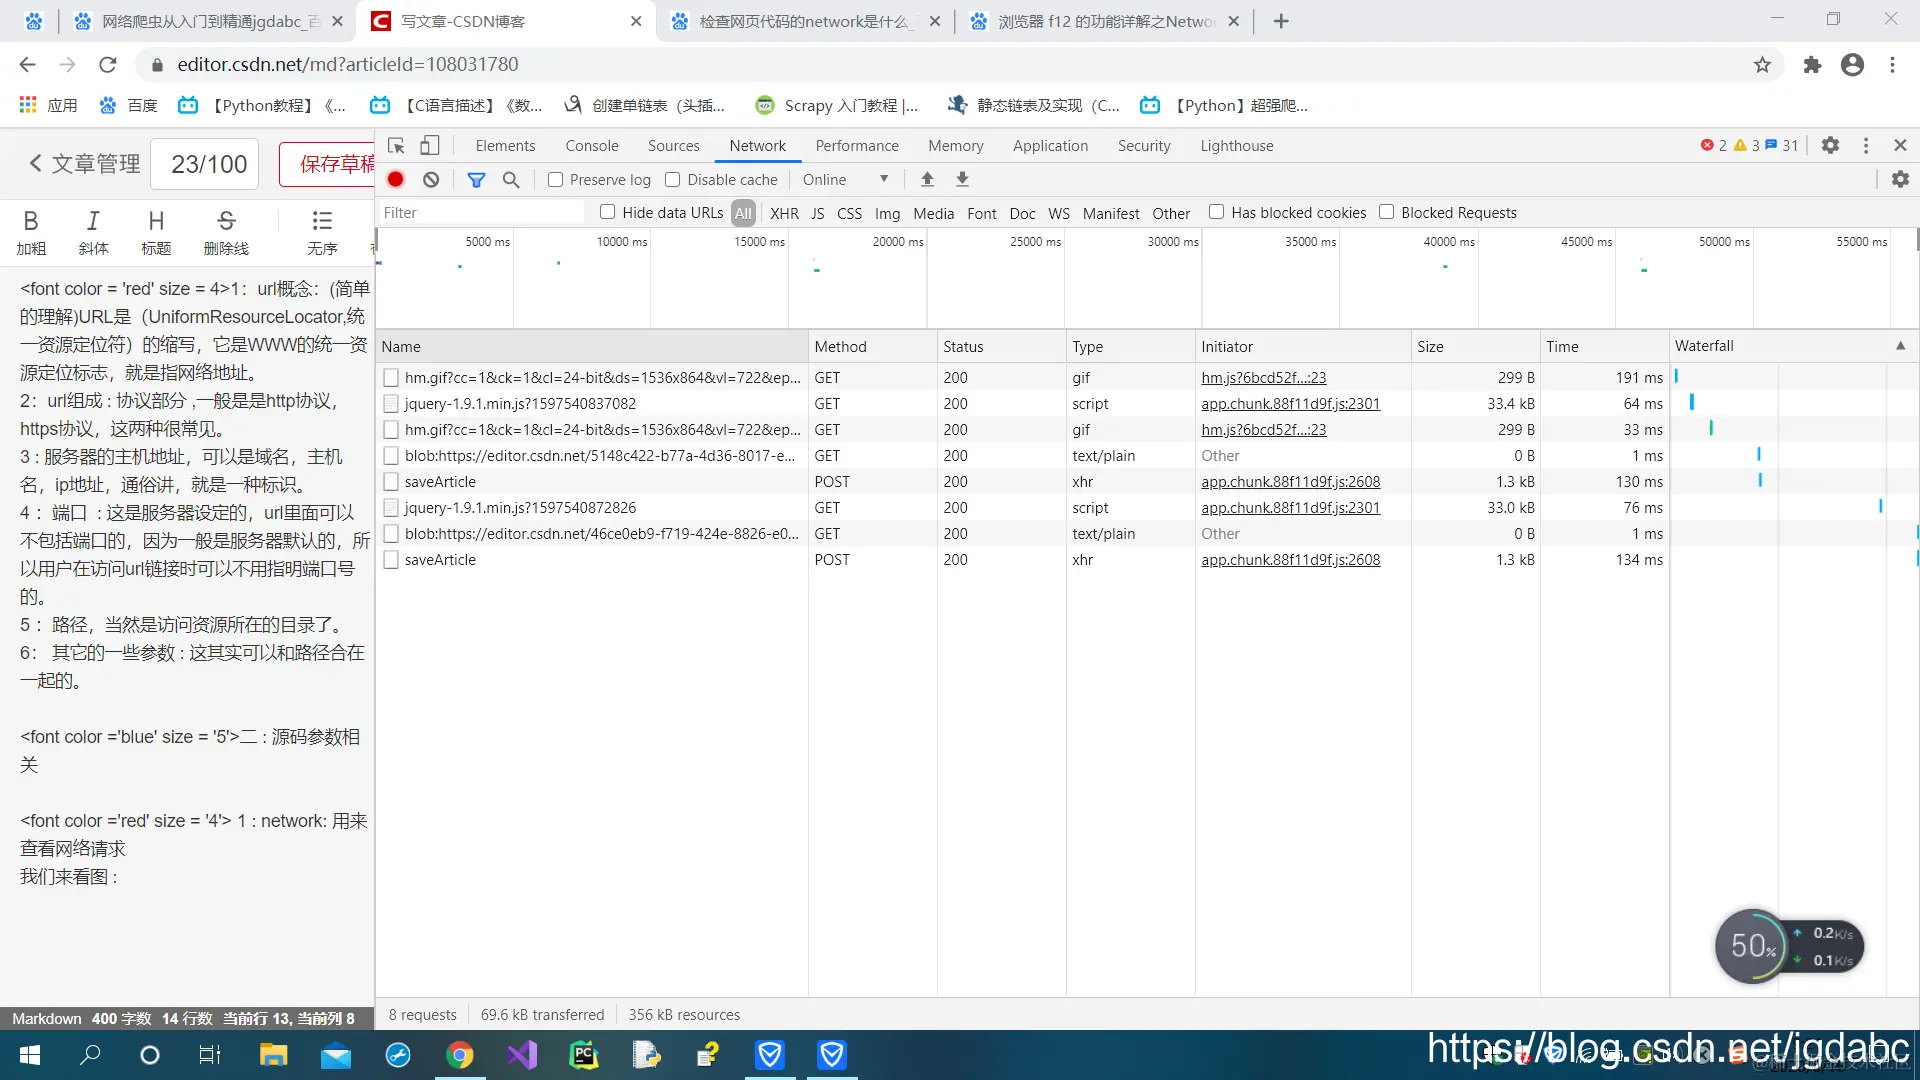Enable the Preserve log checkbox

point(556,180)
